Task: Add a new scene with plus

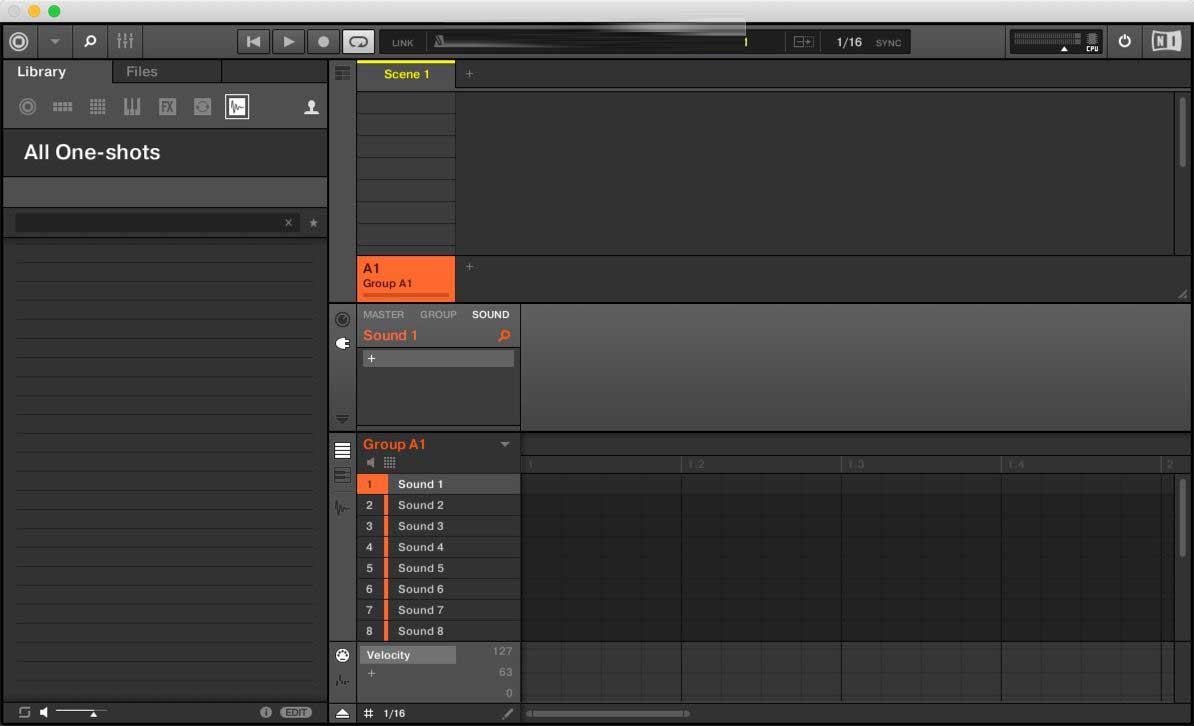Action: (x=469, y=74)
